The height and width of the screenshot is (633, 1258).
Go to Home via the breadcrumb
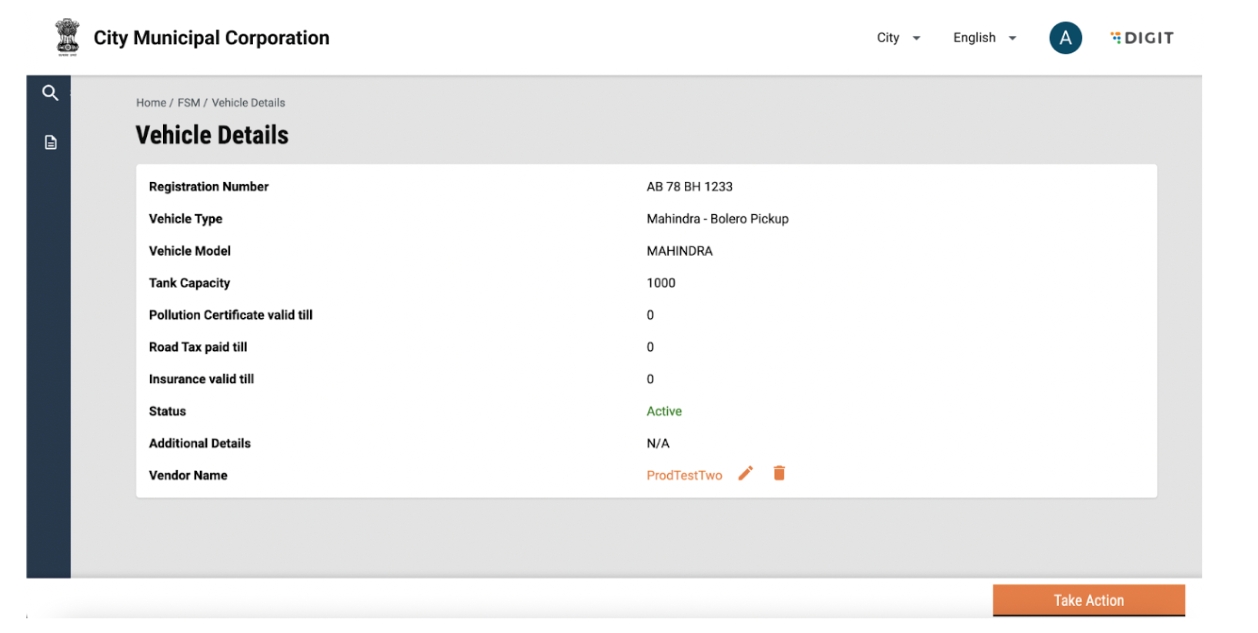[151, 103]
